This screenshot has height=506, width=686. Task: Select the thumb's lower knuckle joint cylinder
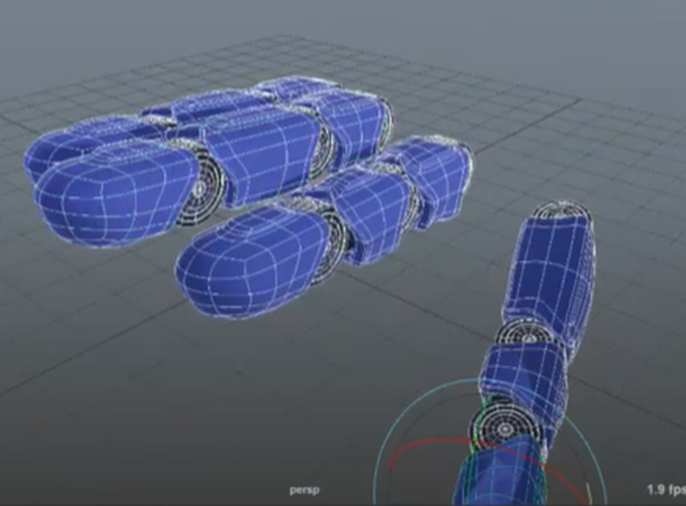(x=503, y=426)
